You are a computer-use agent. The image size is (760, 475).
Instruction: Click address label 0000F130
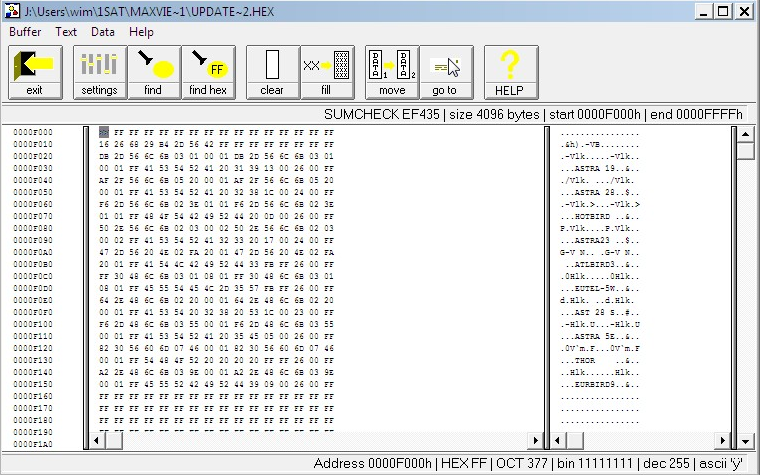(33, 361)
